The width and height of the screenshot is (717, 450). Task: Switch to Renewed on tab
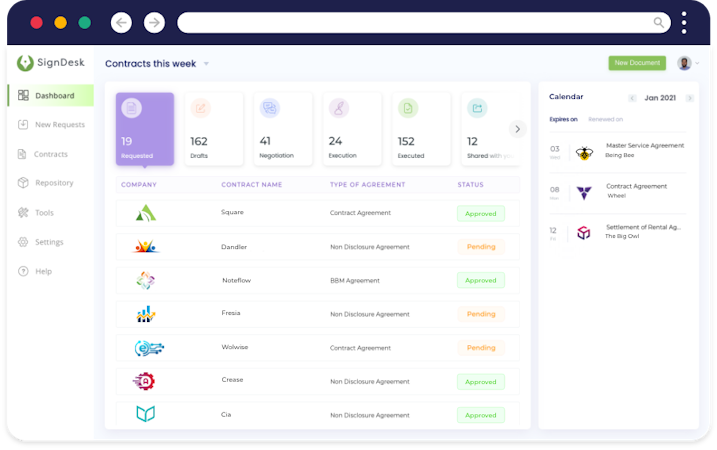pyautogui.click(x=605, y=119)
